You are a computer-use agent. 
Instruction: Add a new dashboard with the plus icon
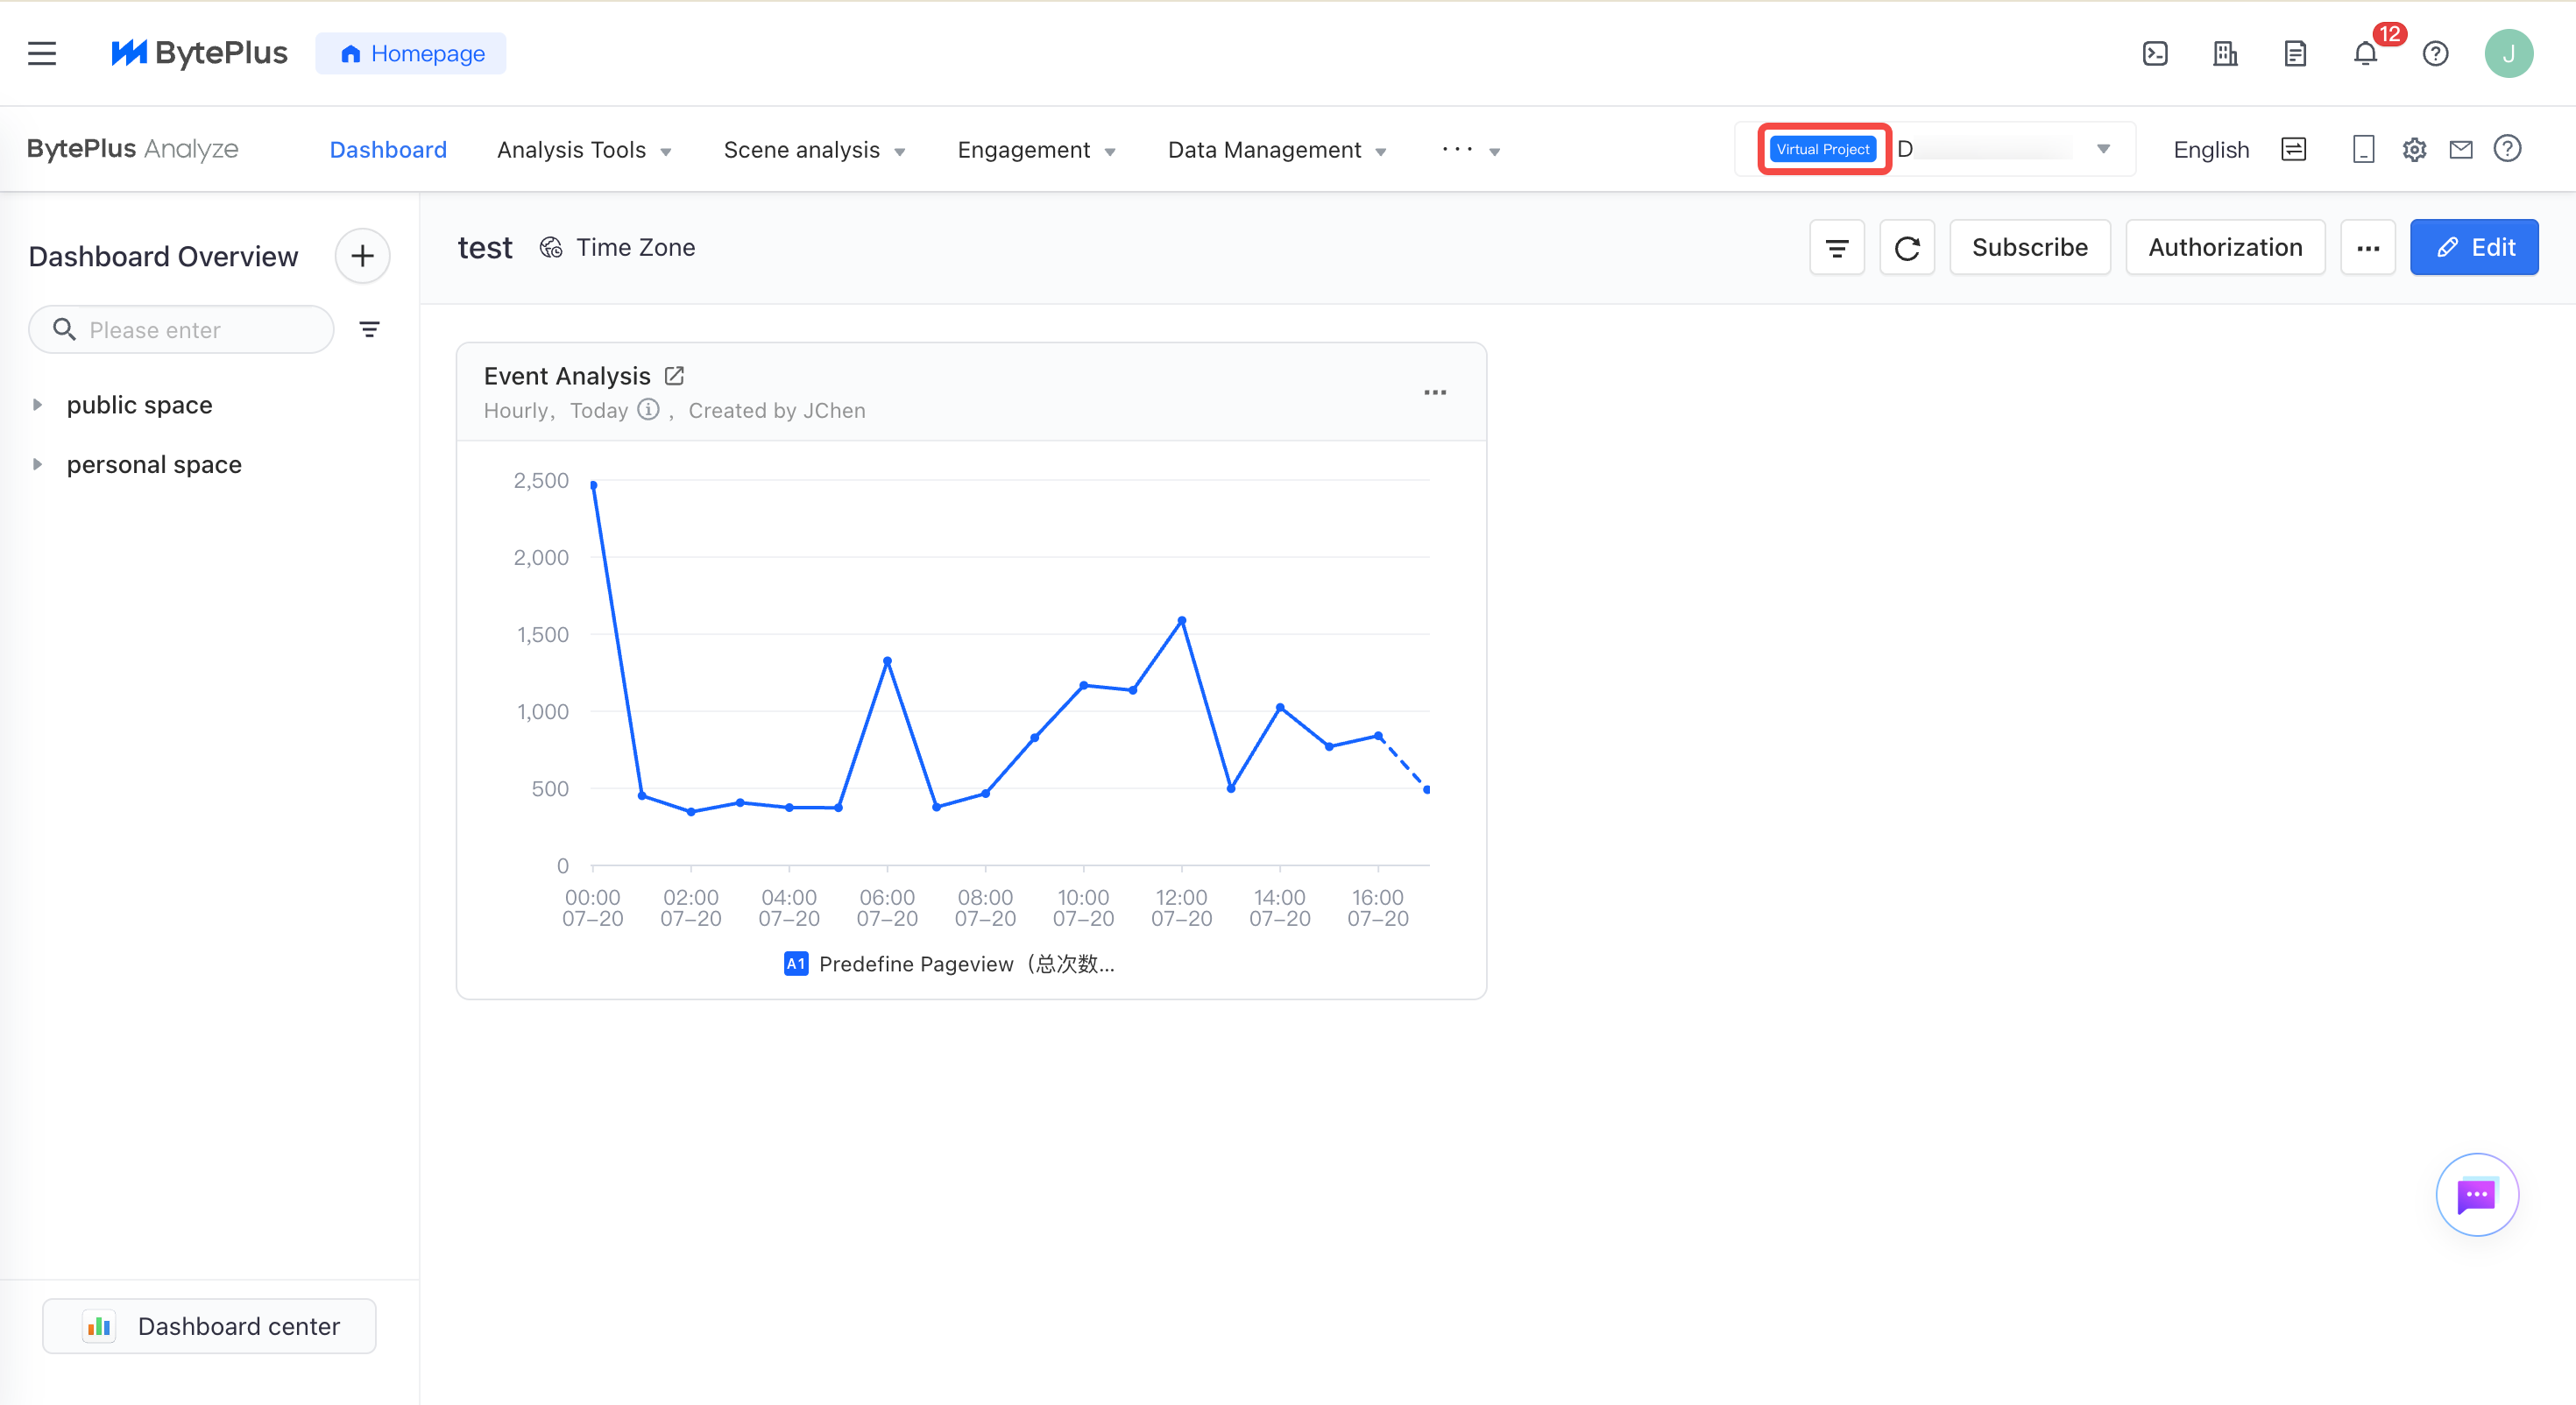click(x=362, y=256)
